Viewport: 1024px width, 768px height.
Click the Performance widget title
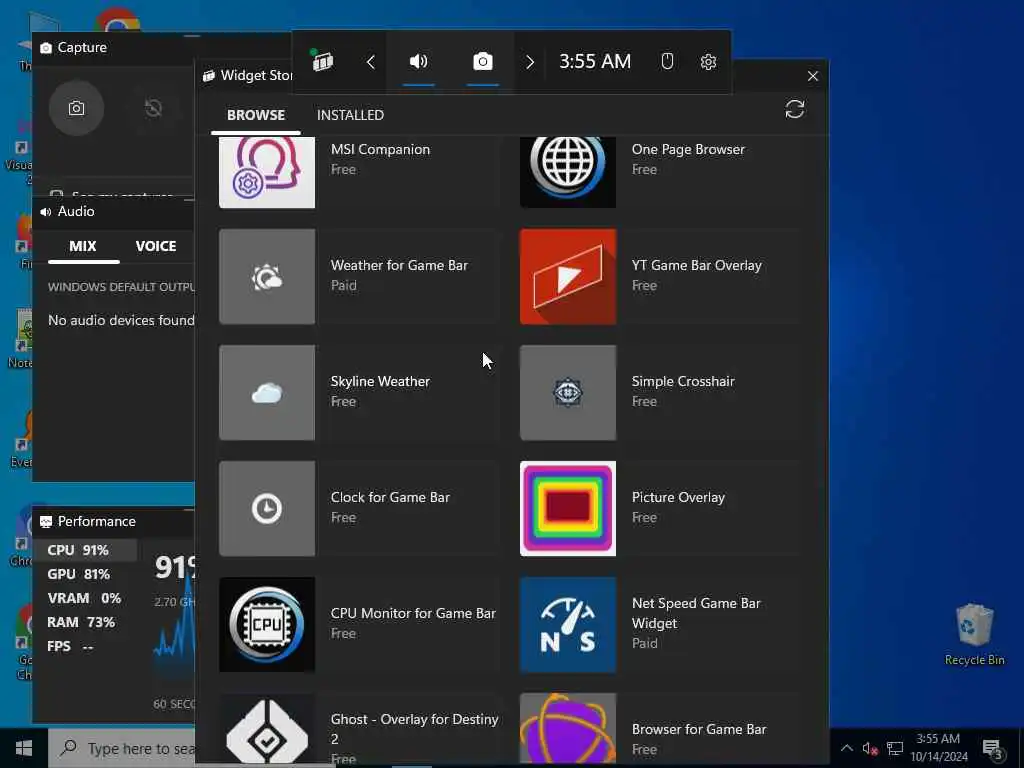point(97,521)
